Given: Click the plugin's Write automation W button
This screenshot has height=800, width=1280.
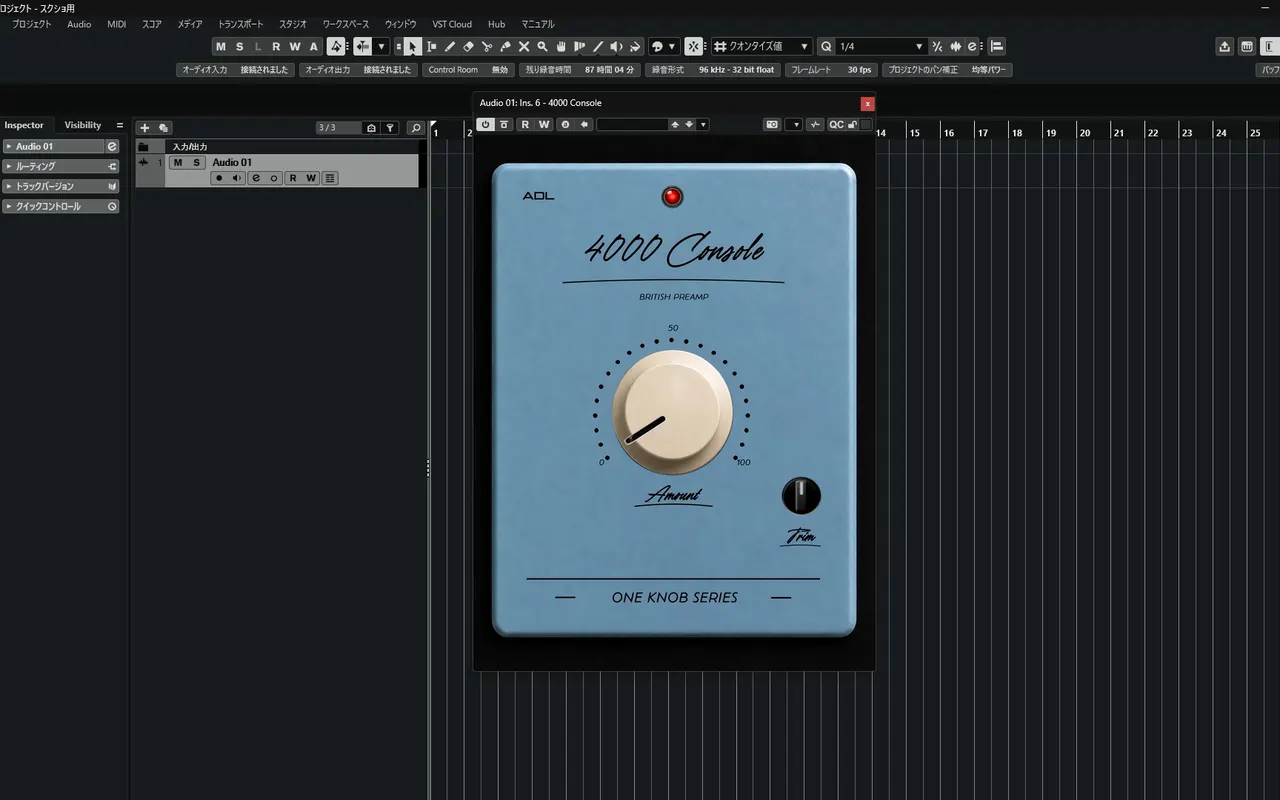Looking at the screenshot, I should (543, 125).
